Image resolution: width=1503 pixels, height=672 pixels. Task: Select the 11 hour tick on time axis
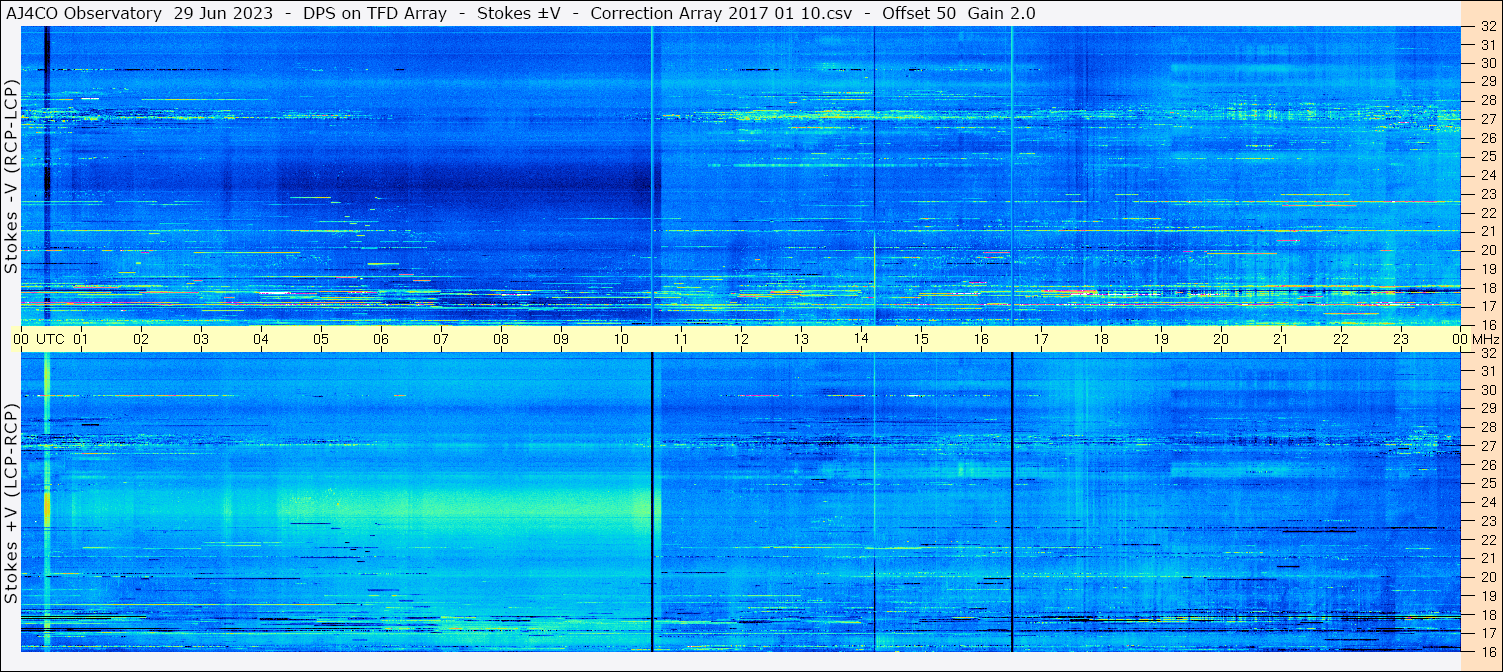point(681,339)
